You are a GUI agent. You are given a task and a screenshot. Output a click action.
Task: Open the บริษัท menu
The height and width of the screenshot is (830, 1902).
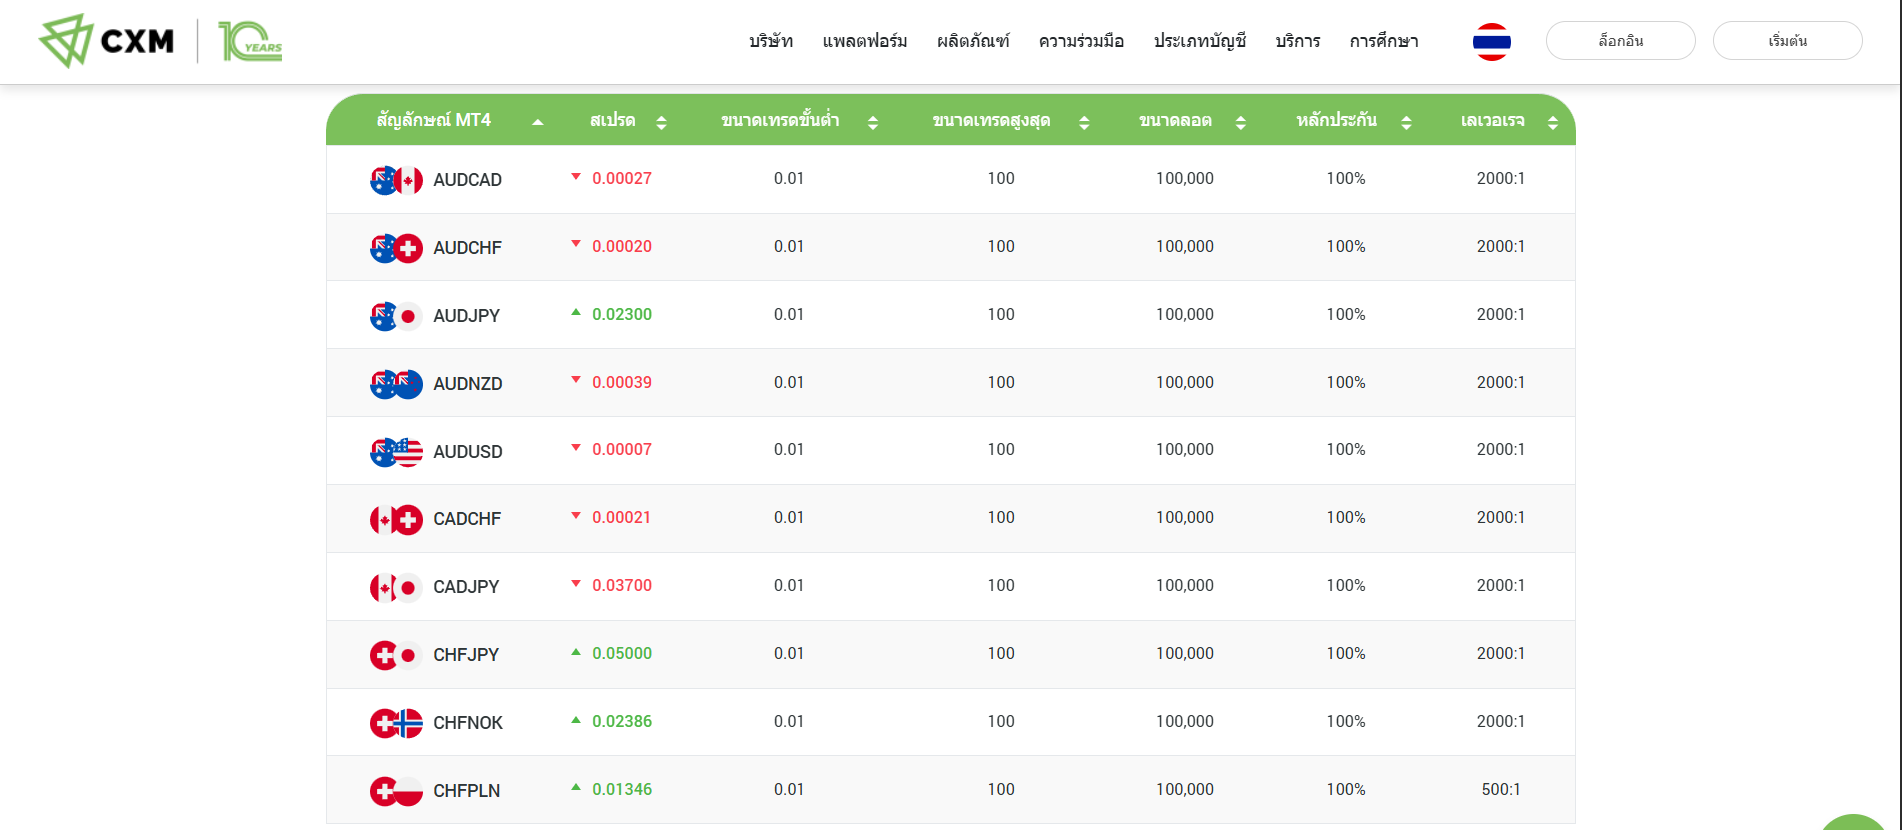click(x=771, y=41)
